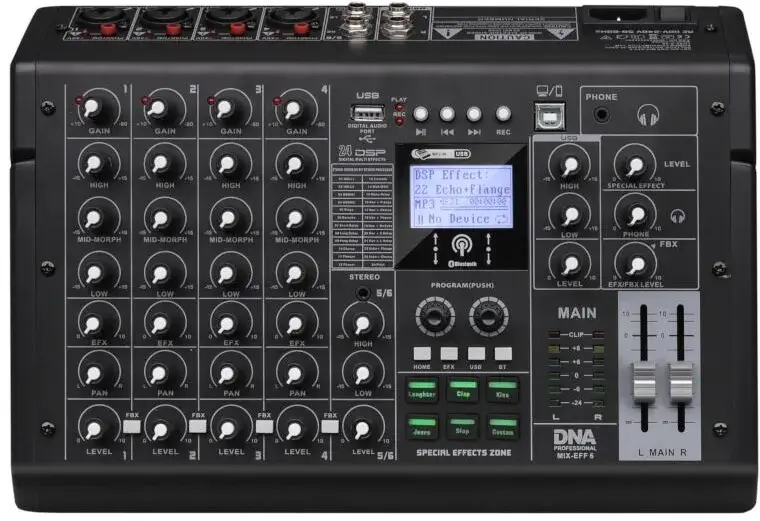Viewport: 760px width, 521px height.
Task: Click the USB section HIGH knob
Action: tap(570, 165)
